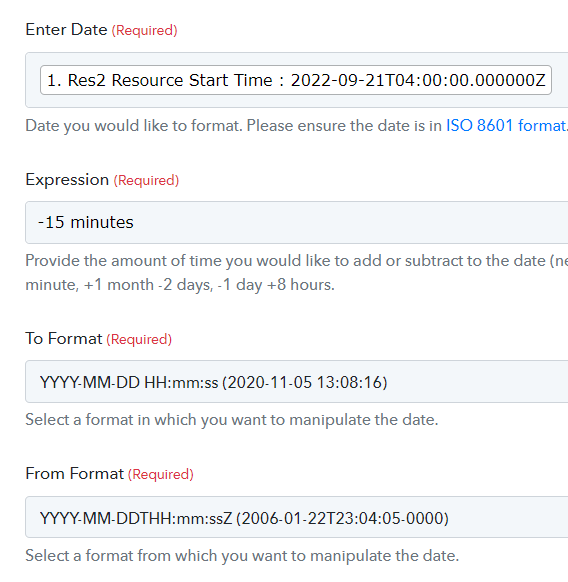
Task: Click the Required marker beside Enter Date
Action: (x=144, y=30)
